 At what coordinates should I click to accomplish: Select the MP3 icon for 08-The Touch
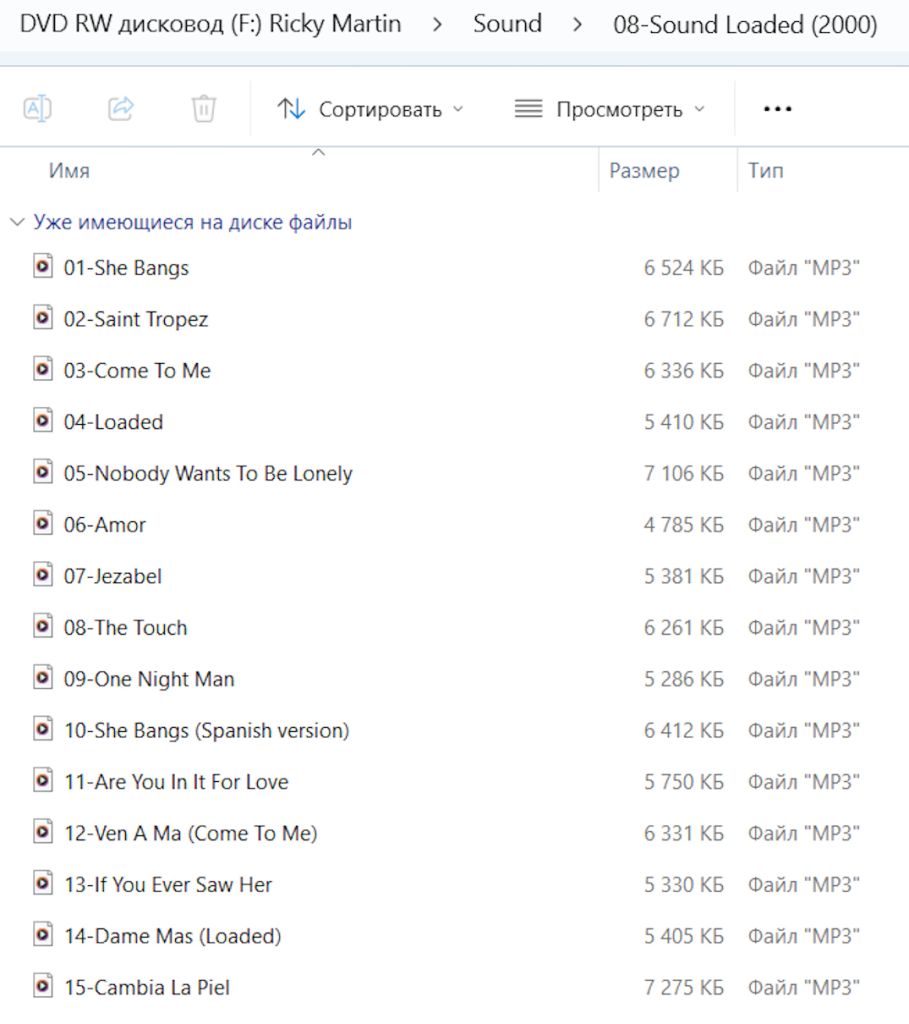click(43, 626)
